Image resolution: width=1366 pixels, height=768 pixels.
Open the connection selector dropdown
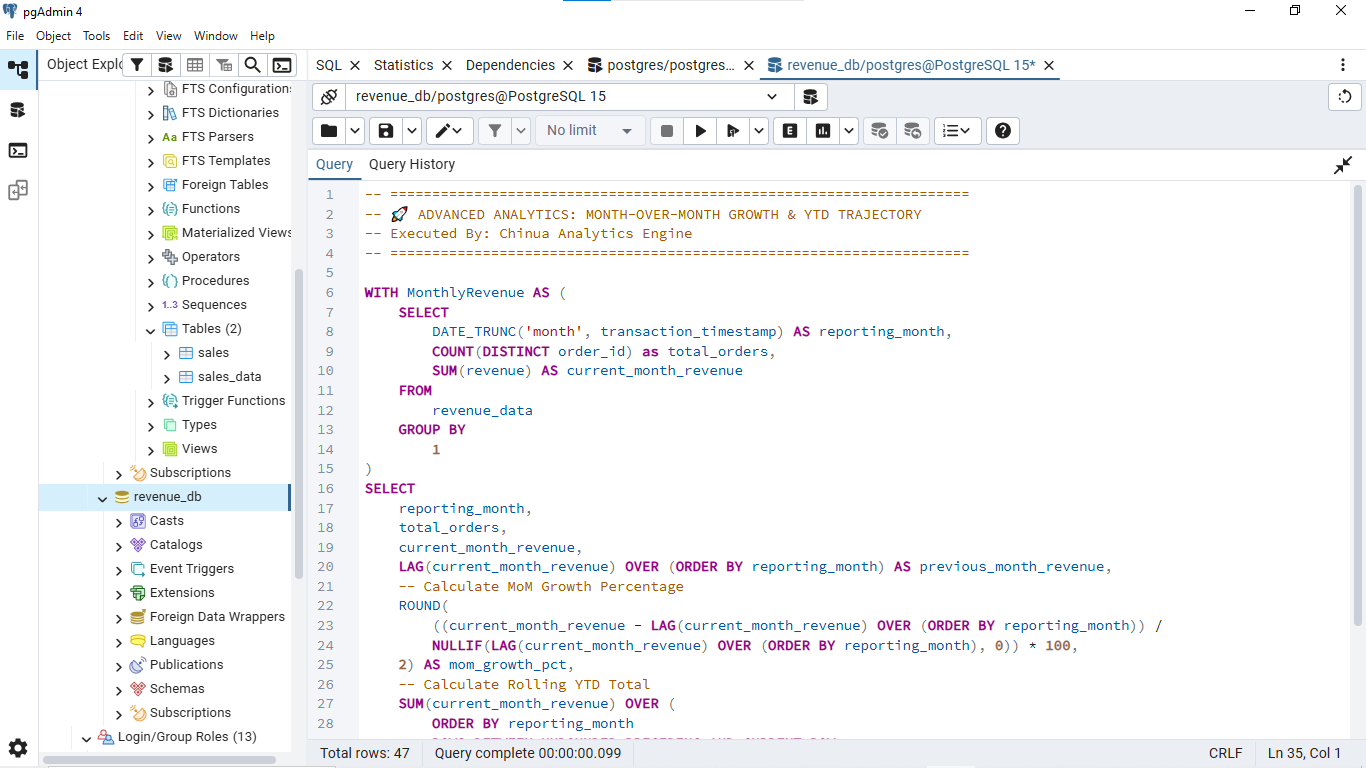pos(569,97)
